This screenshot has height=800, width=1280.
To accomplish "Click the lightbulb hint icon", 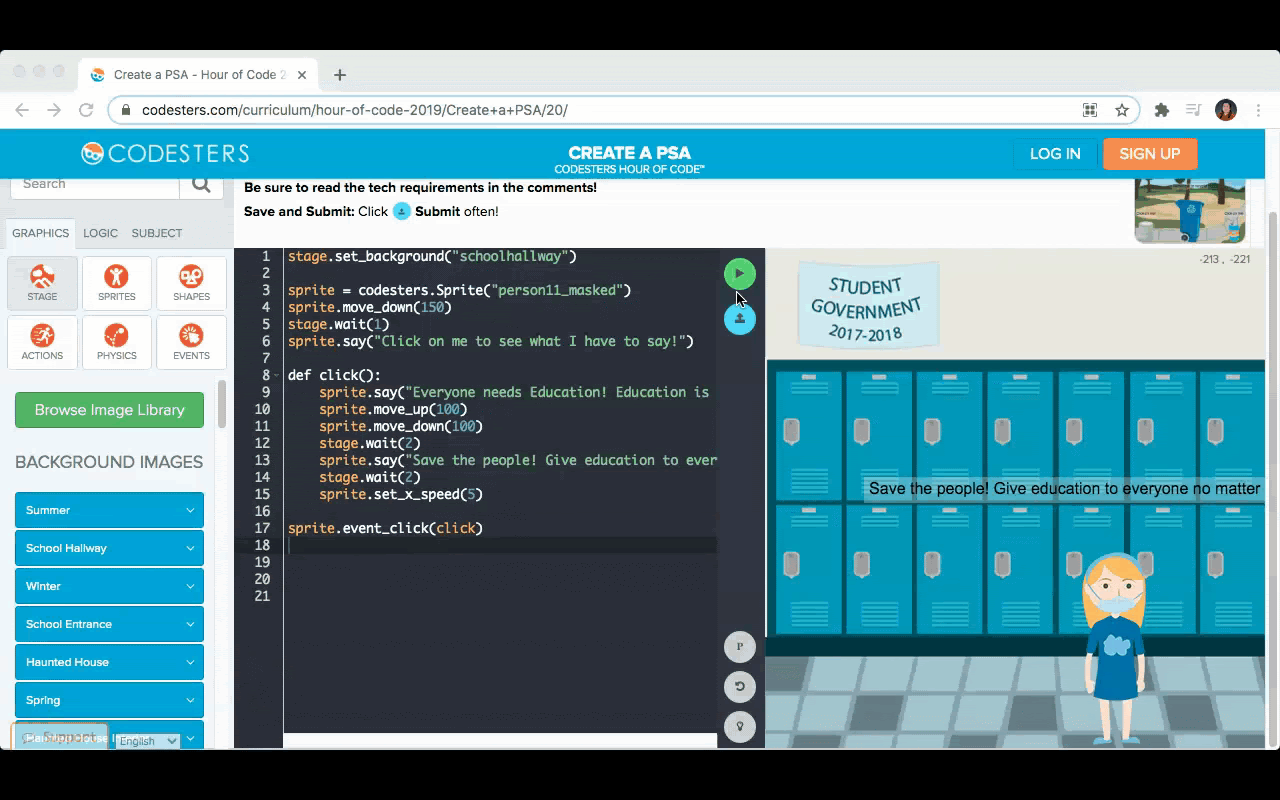I will coord(739,727).
